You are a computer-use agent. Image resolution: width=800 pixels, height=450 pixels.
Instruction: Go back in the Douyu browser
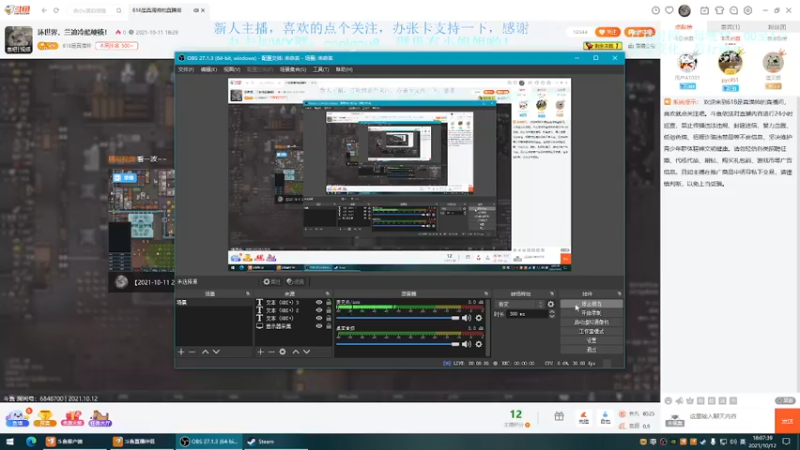(44, 10)
